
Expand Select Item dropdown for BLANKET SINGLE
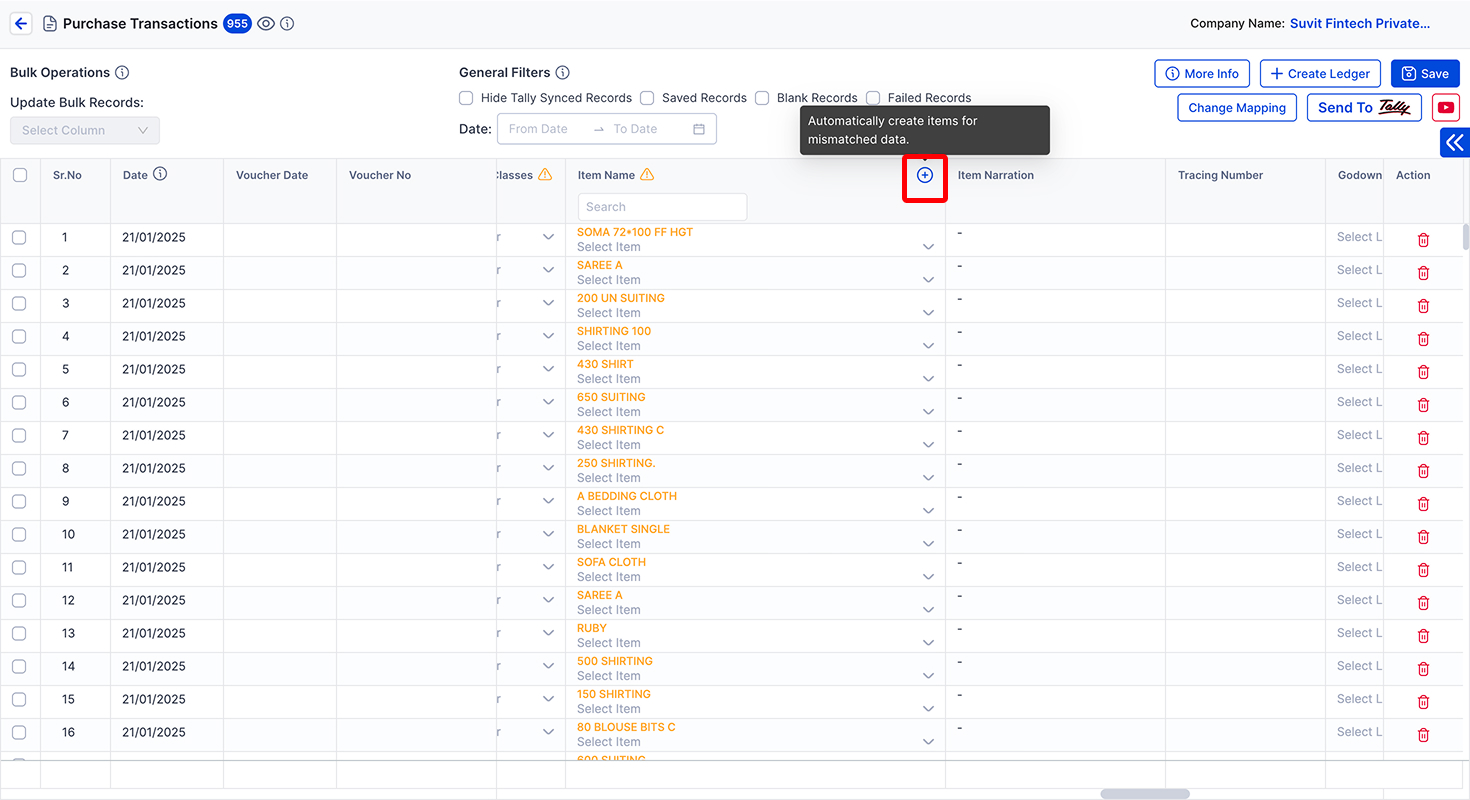coord(928,544)
